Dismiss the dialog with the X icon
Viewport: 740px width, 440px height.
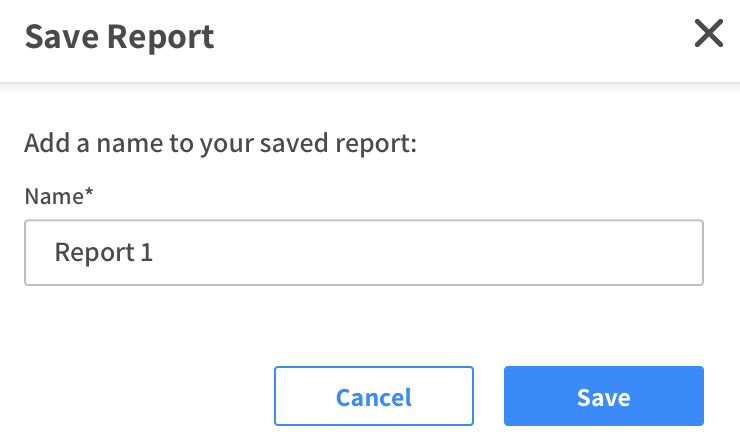click(708, 35)
